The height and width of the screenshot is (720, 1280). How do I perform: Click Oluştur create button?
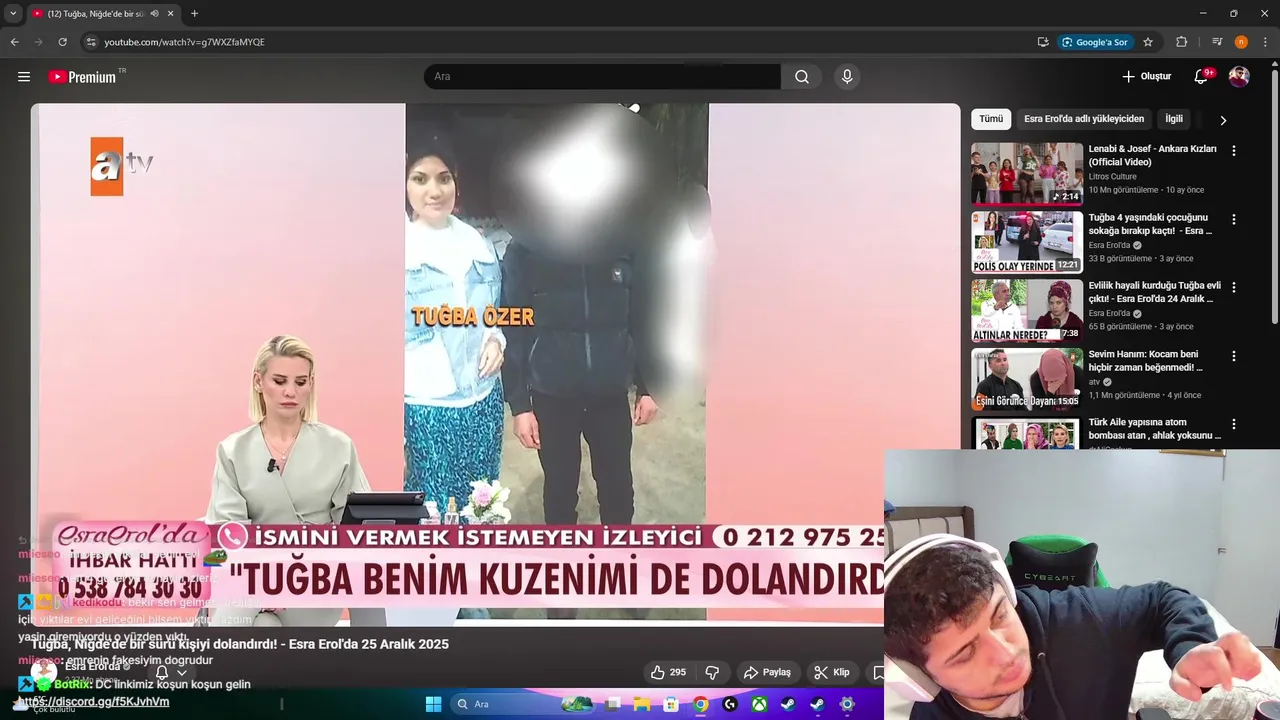[1146, 77]
